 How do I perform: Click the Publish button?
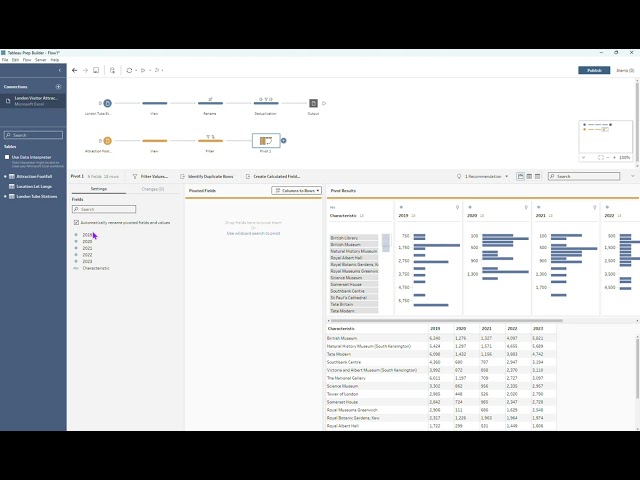pyautogui.click(x=594, y=70)
